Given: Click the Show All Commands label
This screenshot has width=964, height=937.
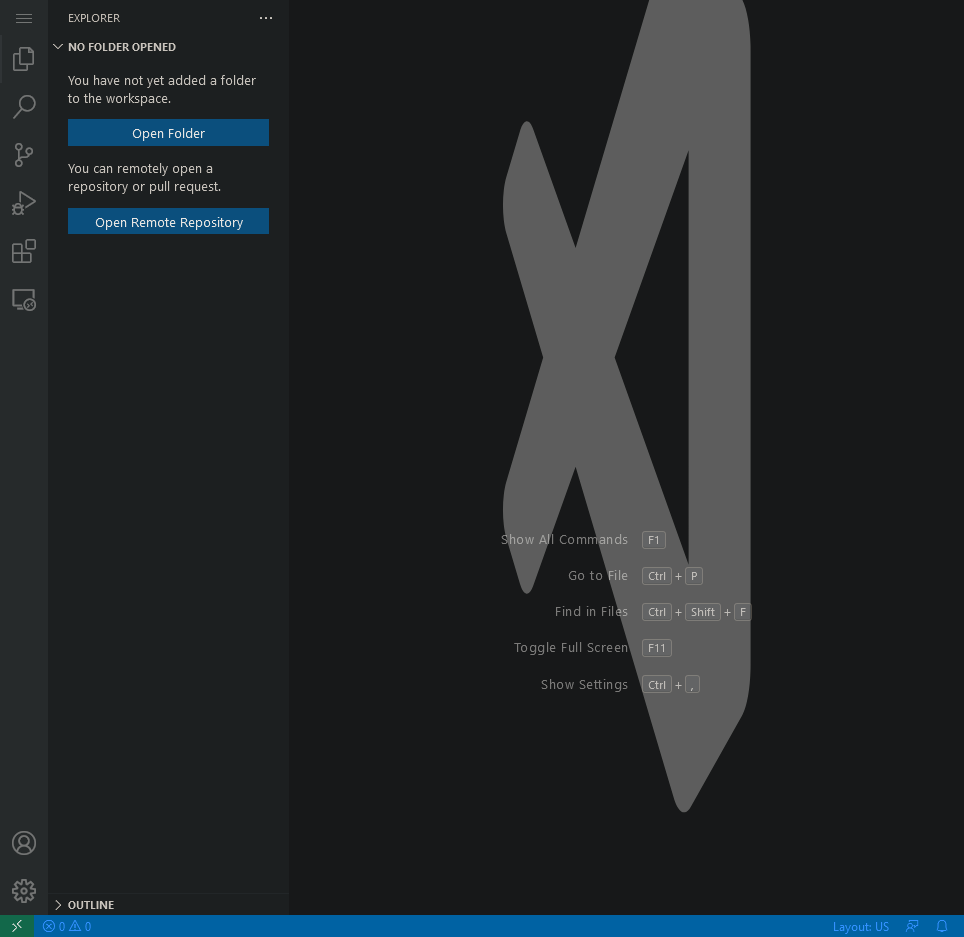Looking at the screenshot, I should (x=564, y=540).
